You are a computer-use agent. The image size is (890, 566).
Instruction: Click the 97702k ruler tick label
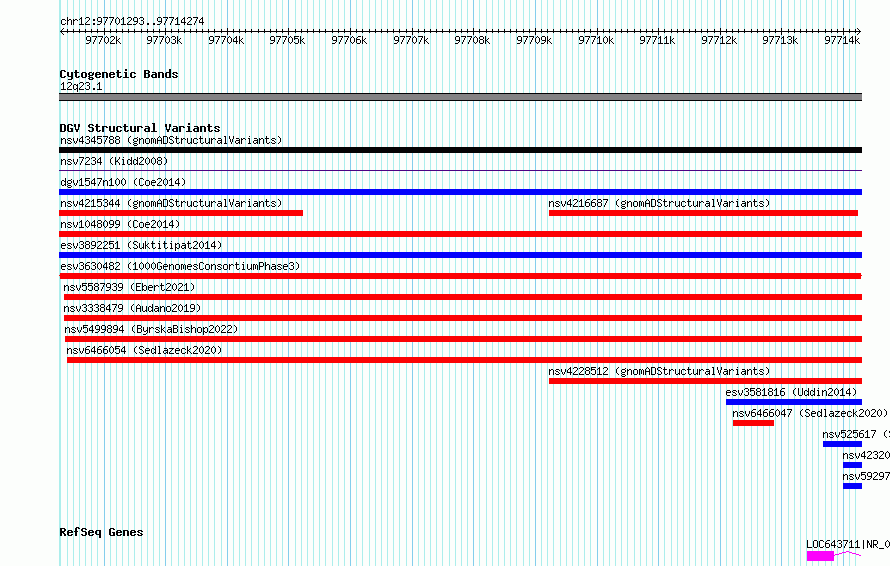coord(103,40)
